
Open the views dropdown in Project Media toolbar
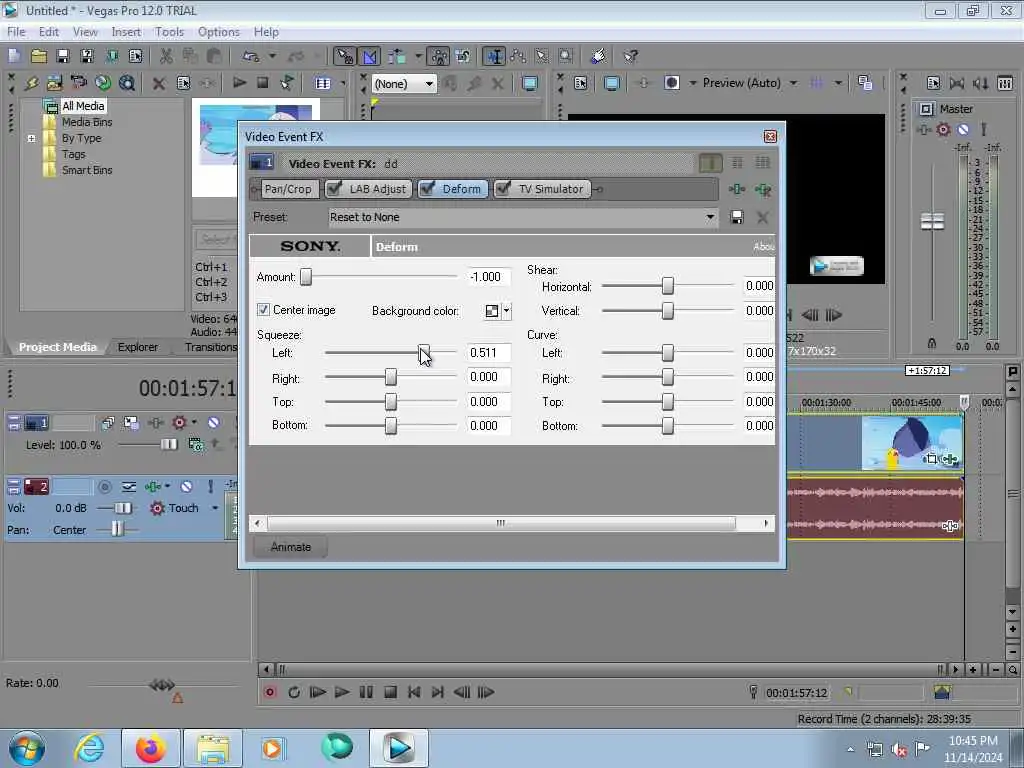coord(343,83)
